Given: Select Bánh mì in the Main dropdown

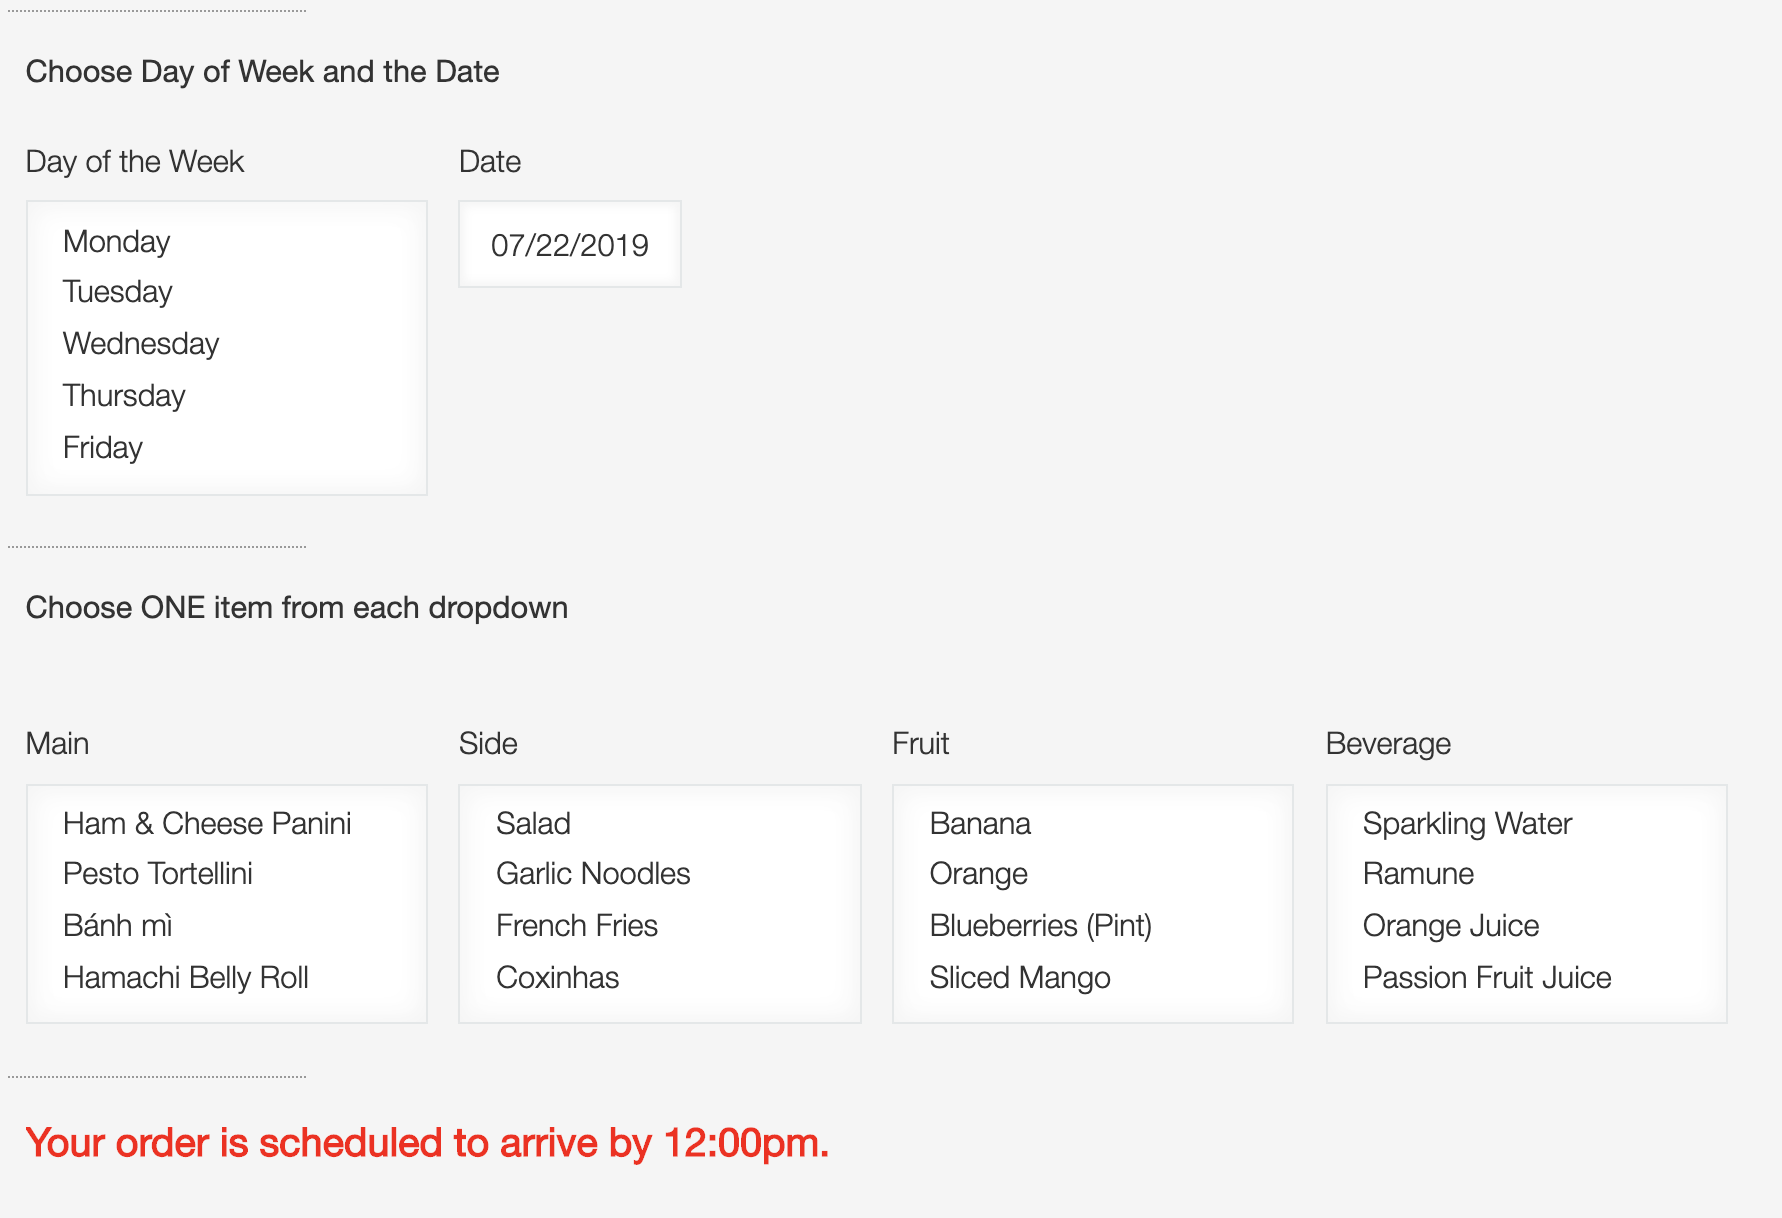Looking at the screenshot, I should click(117, 925).
